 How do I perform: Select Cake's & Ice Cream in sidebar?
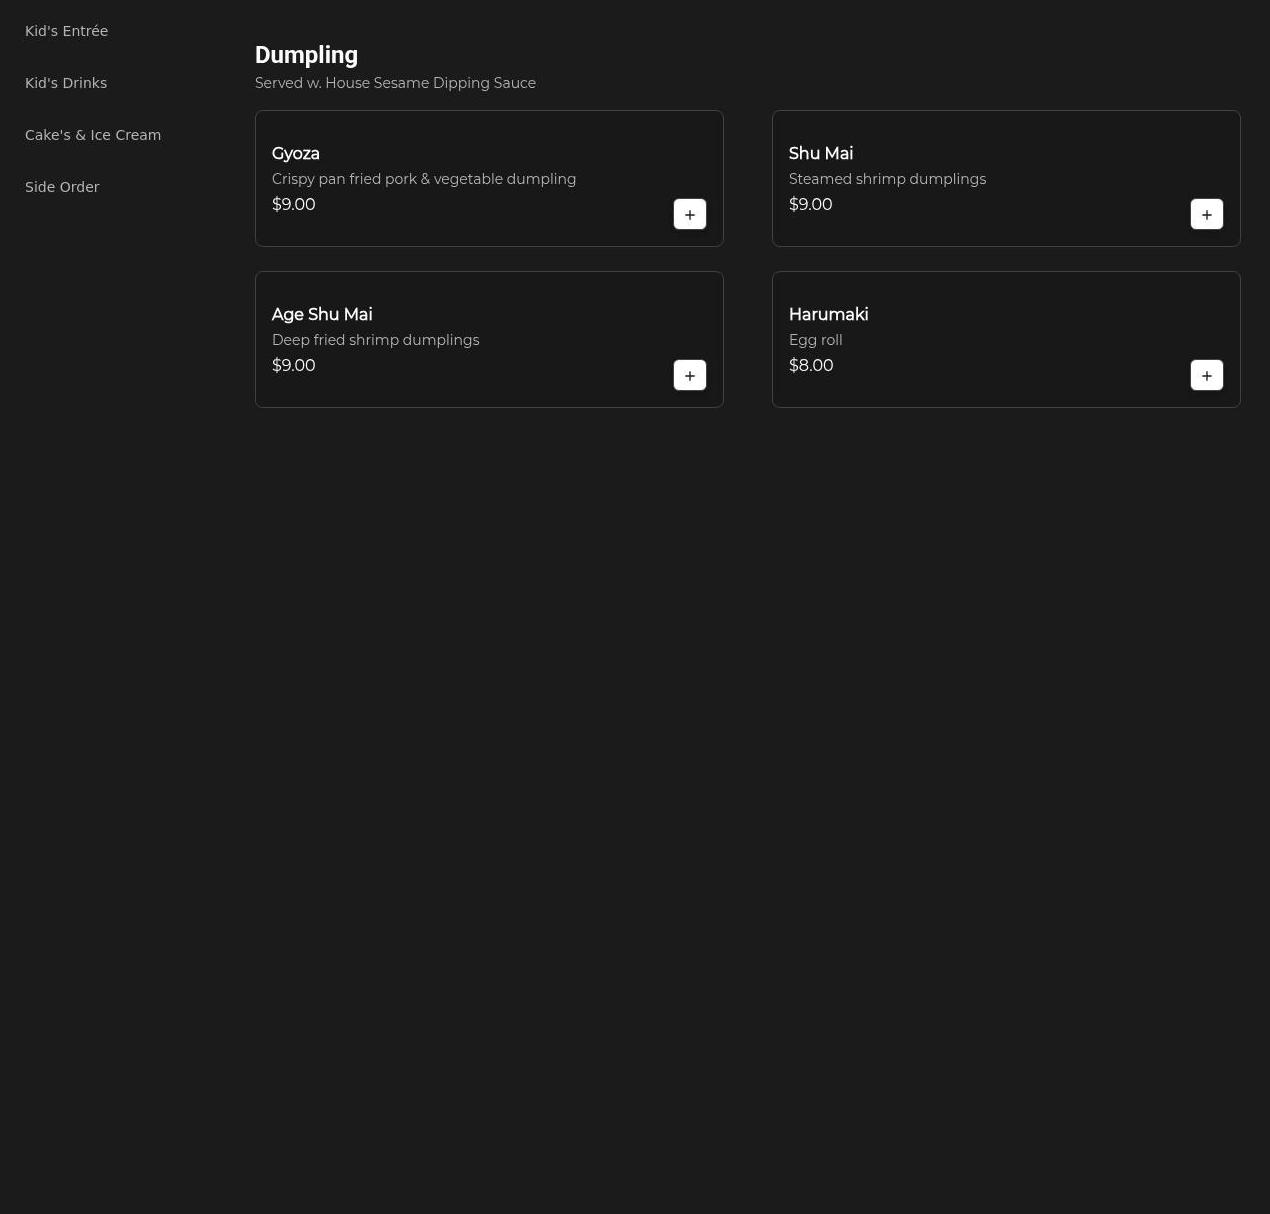(93, 135)
